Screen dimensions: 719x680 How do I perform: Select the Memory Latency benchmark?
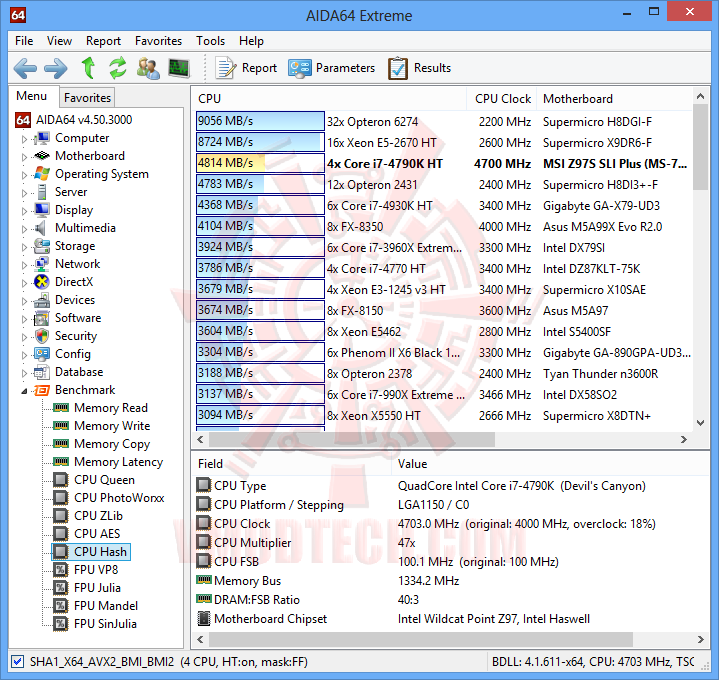118,462
